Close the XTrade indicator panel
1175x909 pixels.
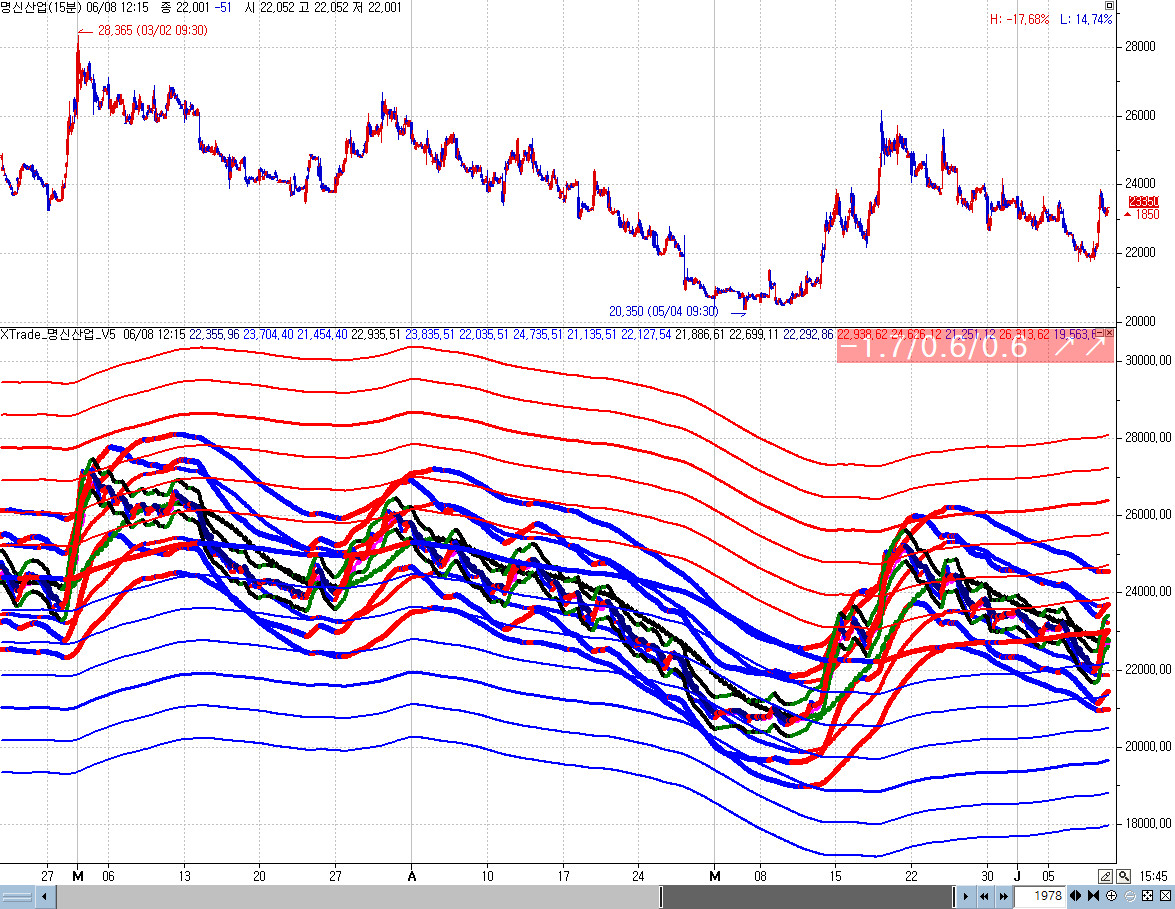1108,333
